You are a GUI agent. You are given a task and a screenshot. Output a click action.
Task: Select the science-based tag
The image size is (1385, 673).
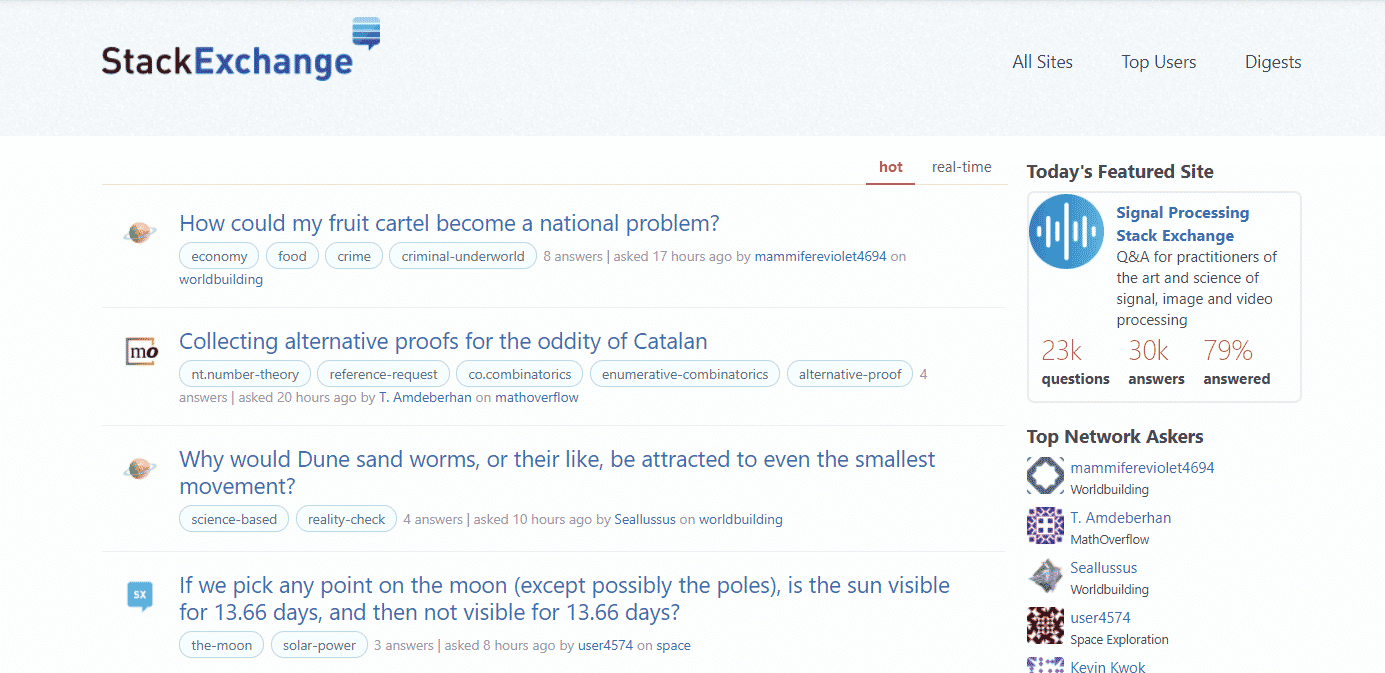(233, 519)
